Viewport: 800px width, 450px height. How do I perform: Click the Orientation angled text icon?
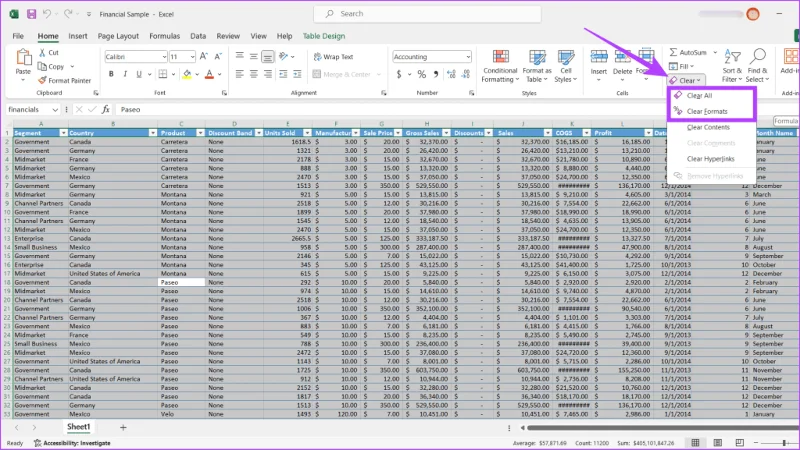tap(284, 56)
